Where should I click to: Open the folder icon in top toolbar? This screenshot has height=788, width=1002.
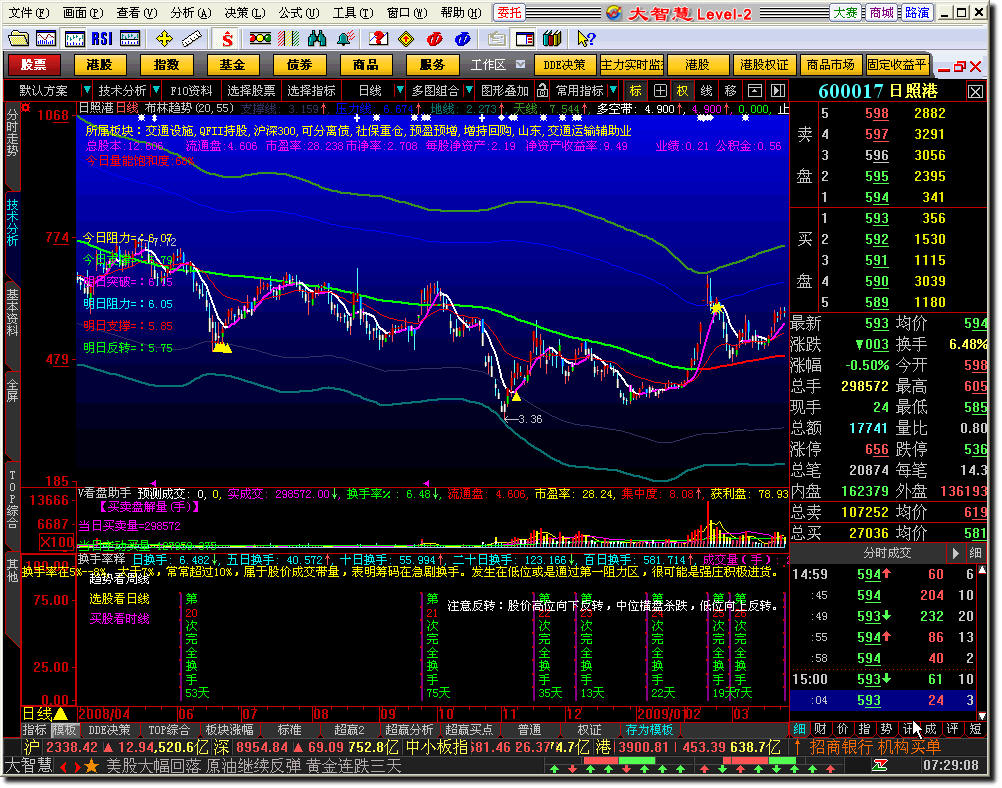(x=19, y=39)
